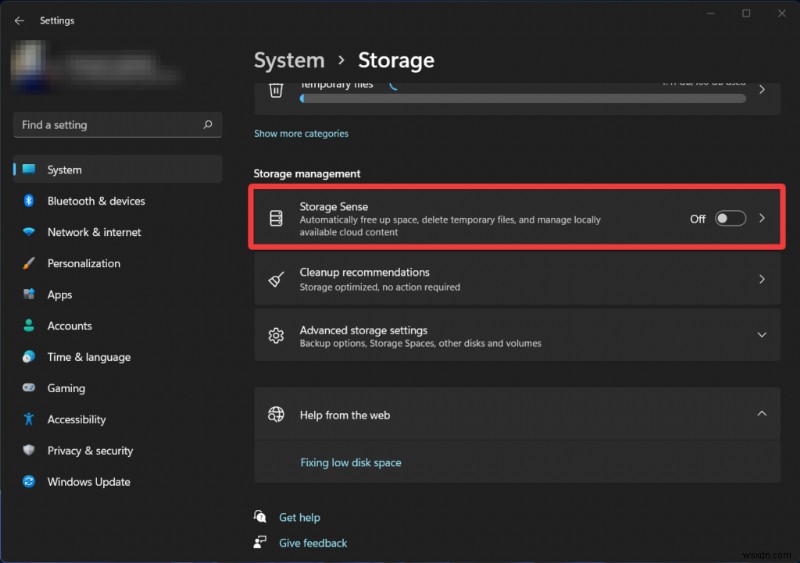
Task: Open Bluetooth & devices settings
Action: pos(118,201)
